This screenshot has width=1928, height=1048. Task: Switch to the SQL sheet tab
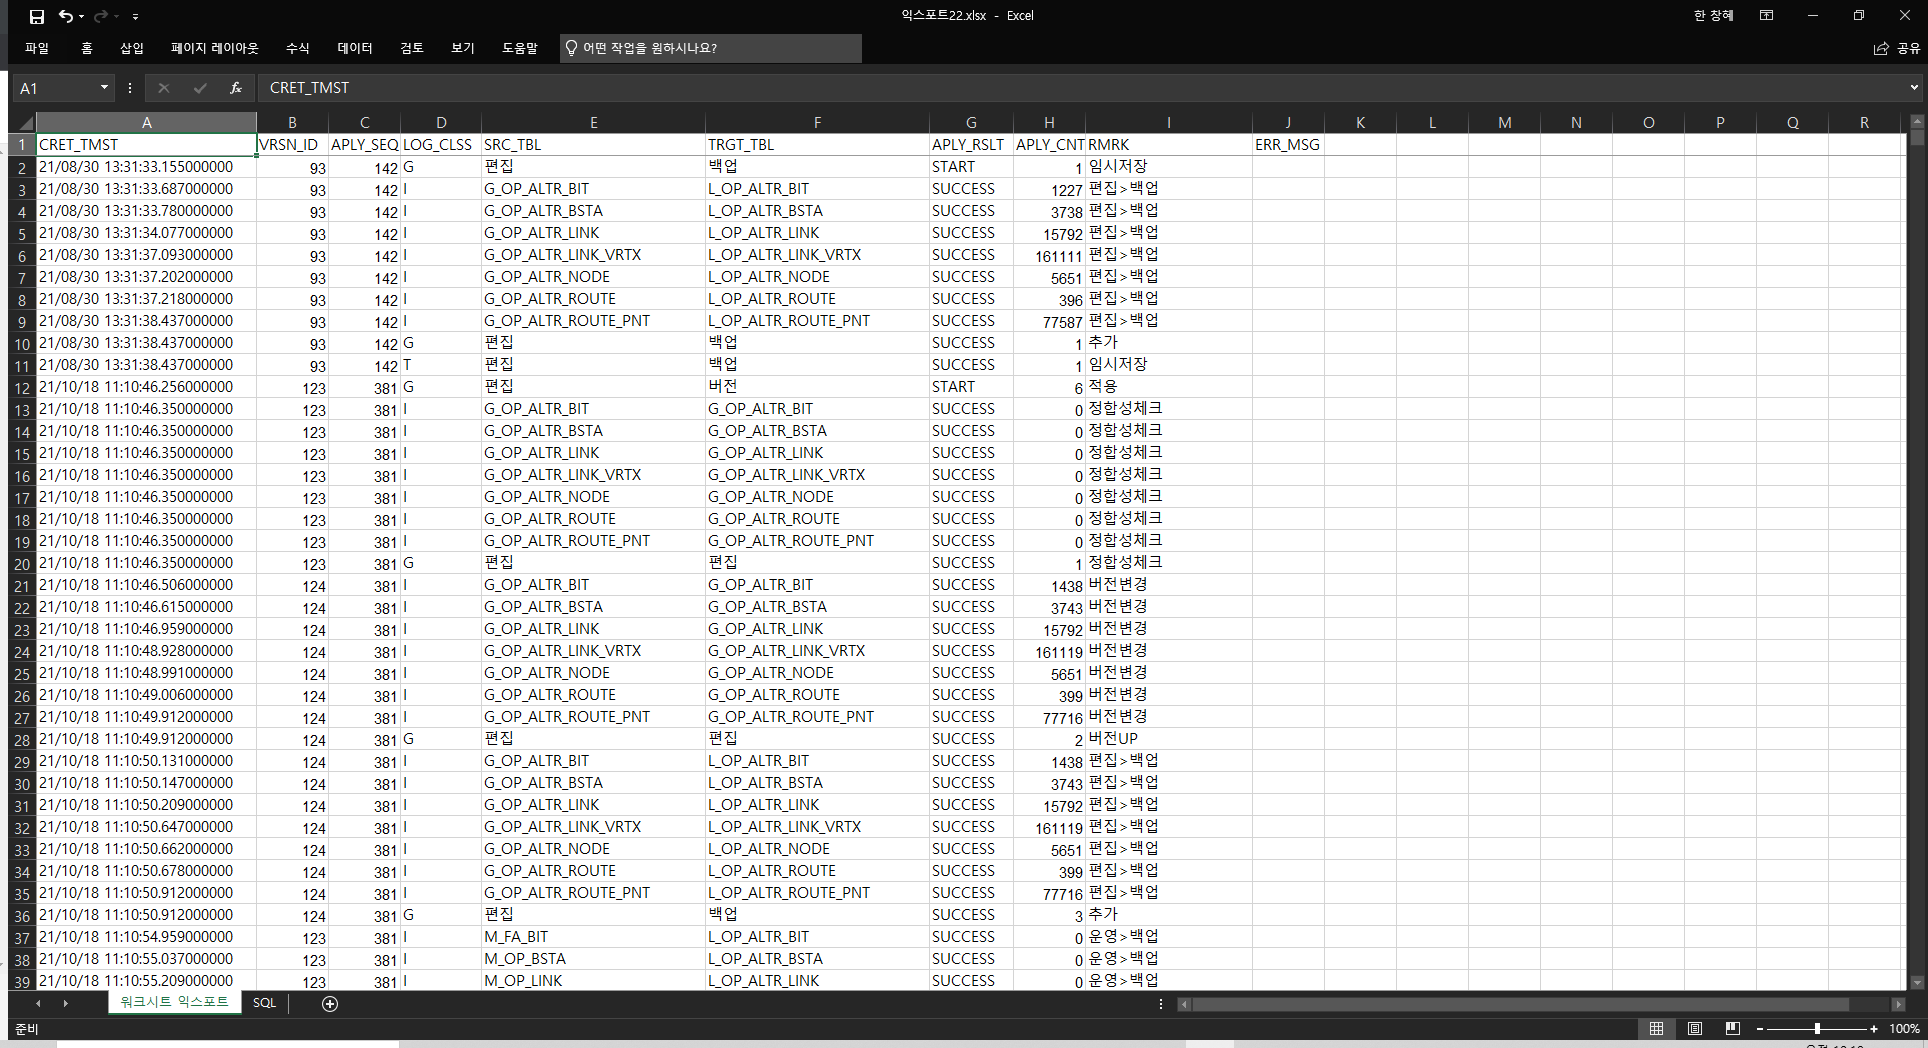(x=264, y=1002)
